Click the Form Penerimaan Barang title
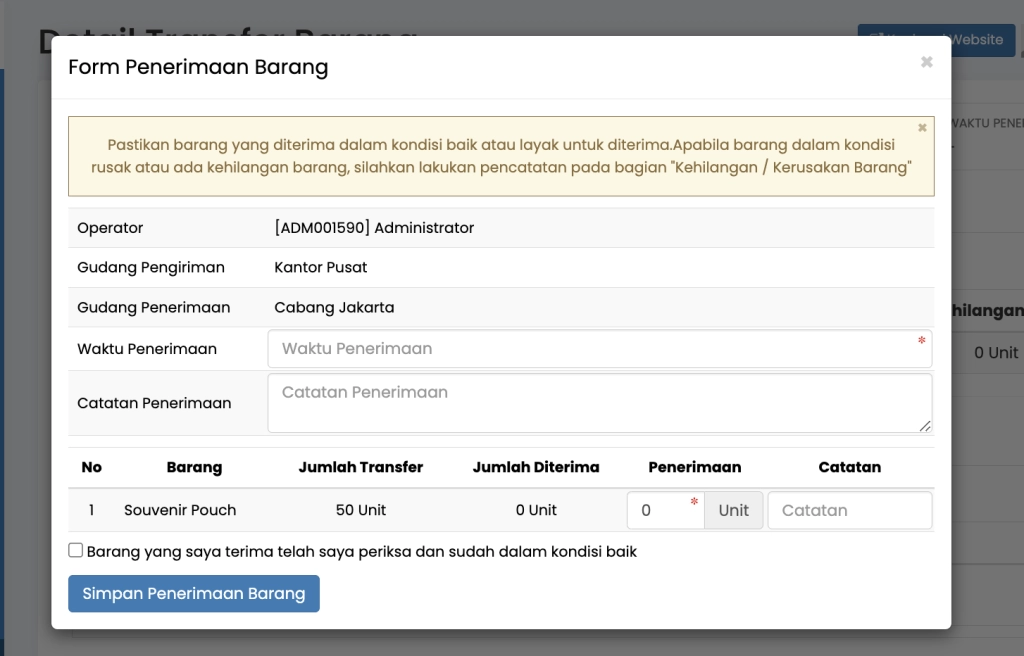This screenshot has height=656, width=1024. (198, 68)
